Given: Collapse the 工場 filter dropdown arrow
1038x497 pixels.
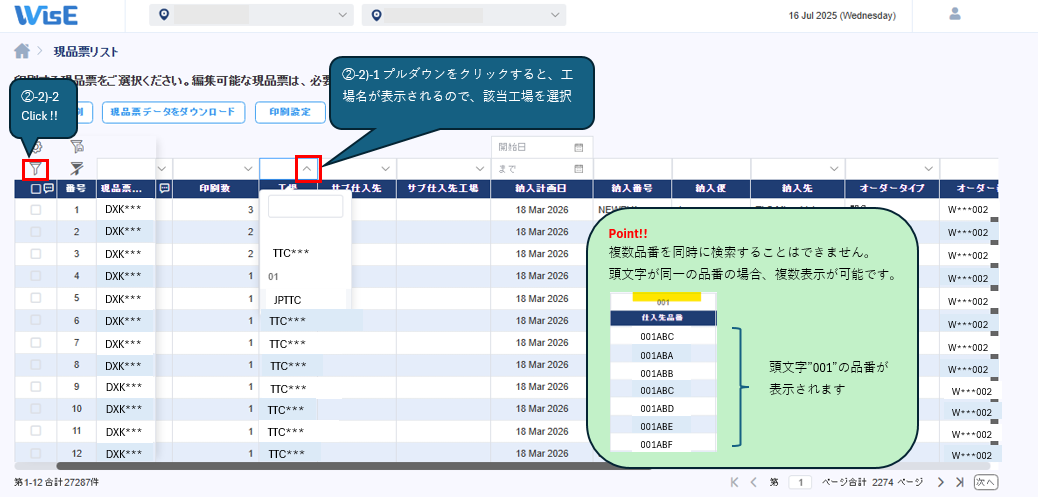Looking at the screenshot, I should pos(307,169).
